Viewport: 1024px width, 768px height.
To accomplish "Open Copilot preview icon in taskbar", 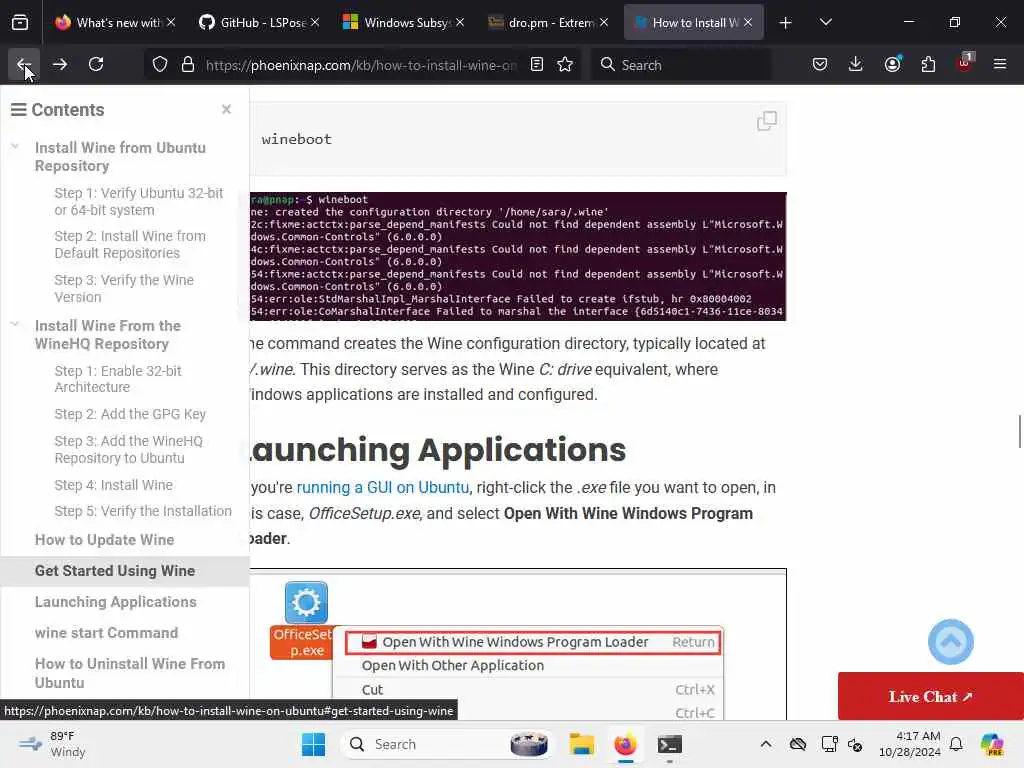I will pos(991,744).
